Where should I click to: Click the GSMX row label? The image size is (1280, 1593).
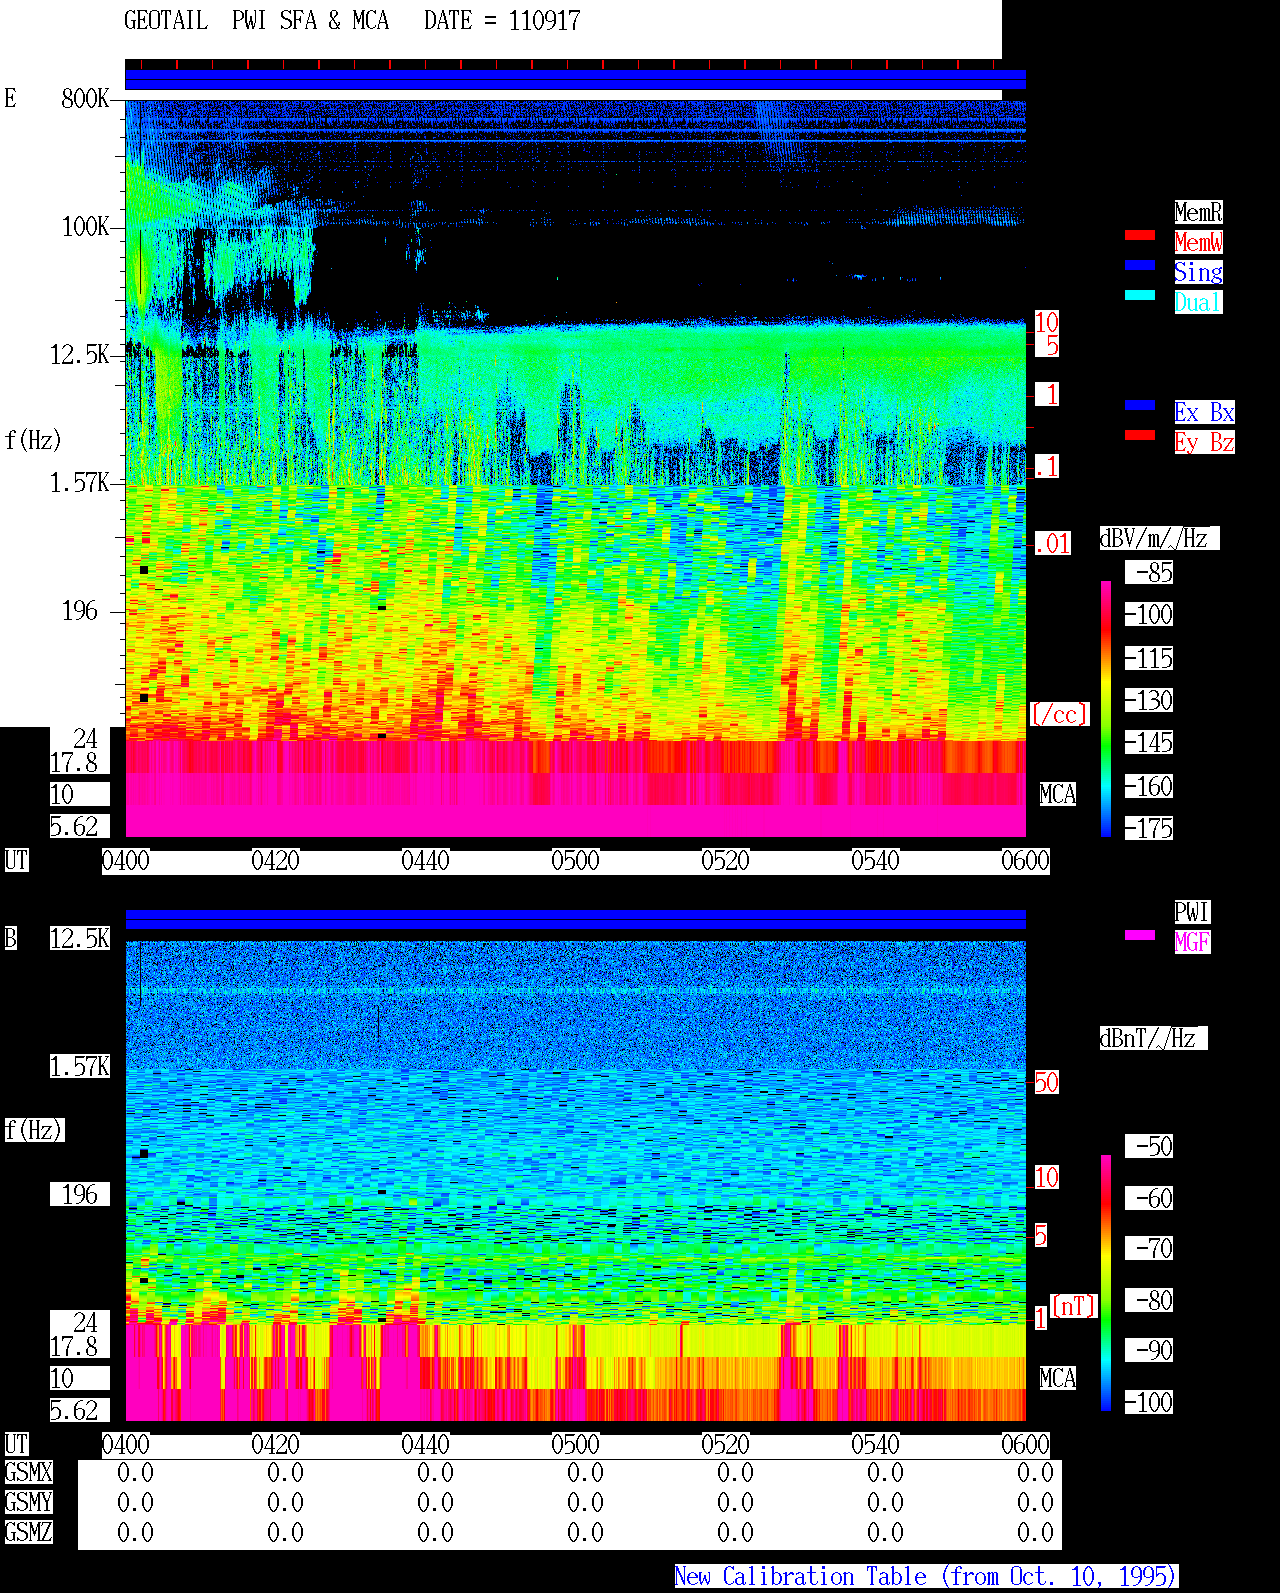pos(28,1472)
